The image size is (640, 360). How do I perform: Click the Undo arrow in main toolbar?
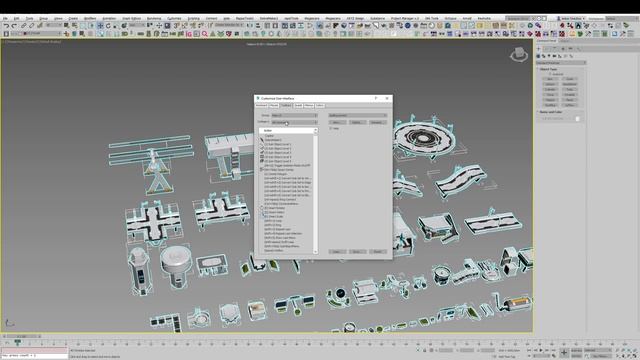pyautogui.click(x=7, y=26)
